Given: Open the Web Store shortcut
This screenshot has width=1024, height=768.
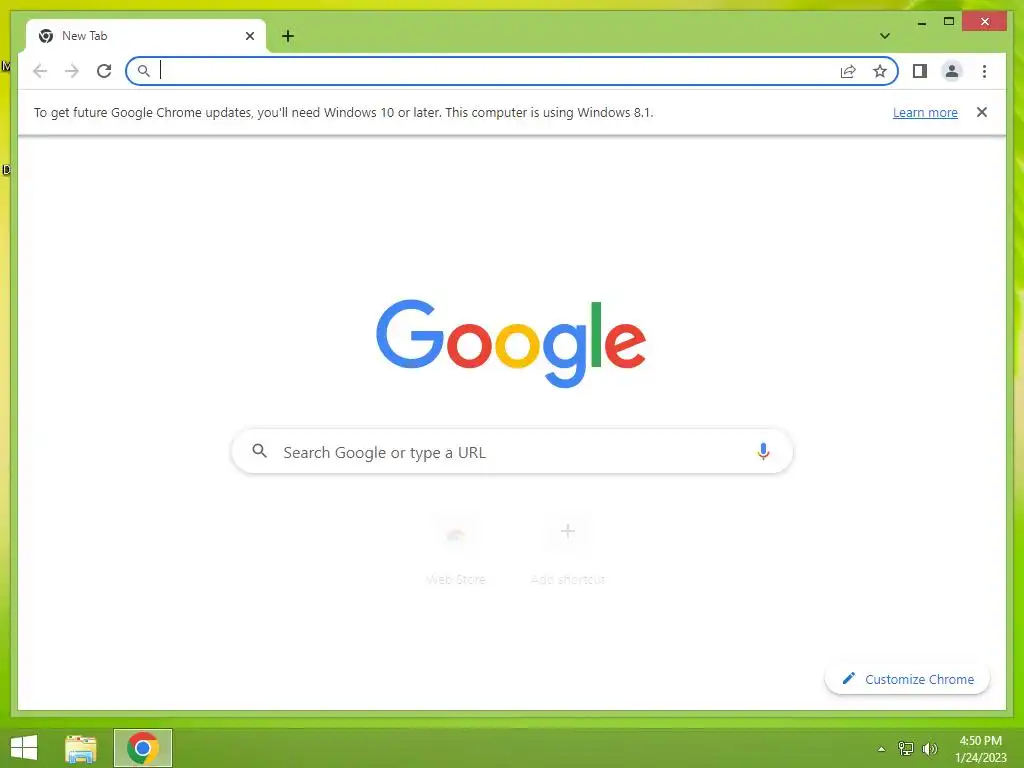Looking at the screenshot, I should [455, 550].
